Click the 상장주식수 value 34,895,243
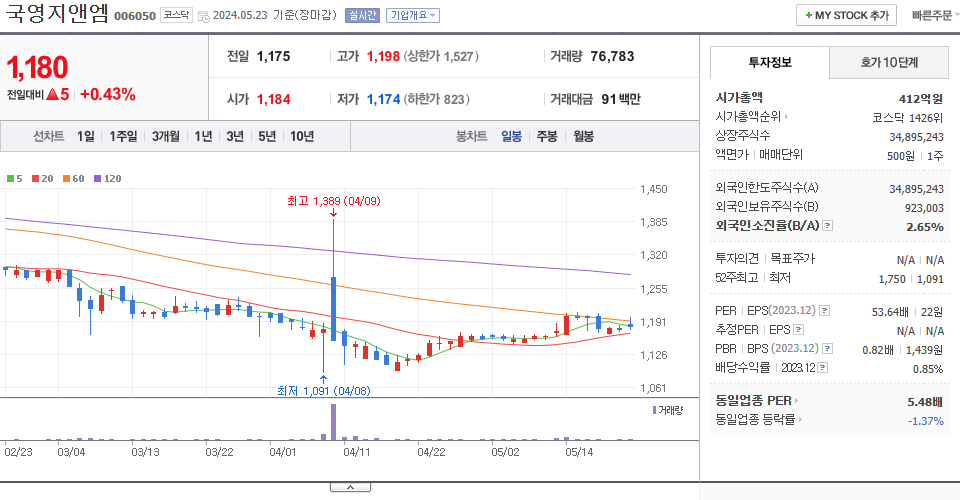This screenshot has height=500, width=960. (917, 137)
